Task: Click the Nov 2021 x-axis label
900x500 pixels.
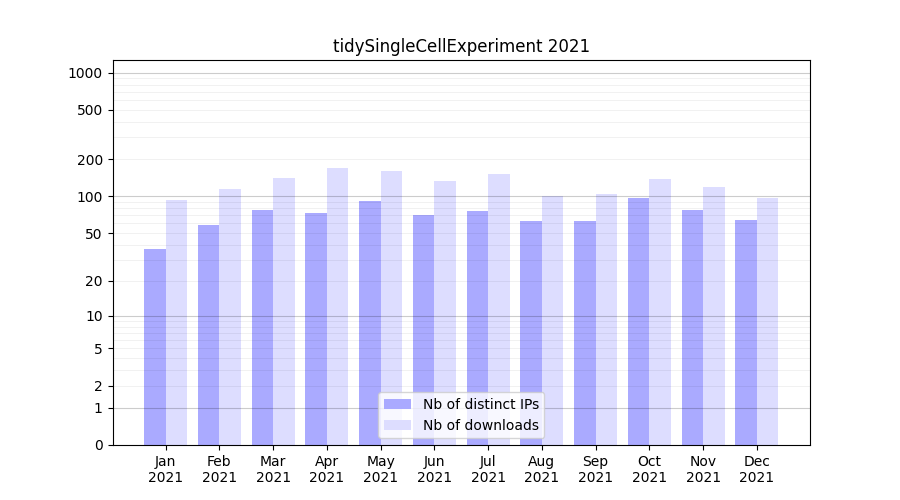Action: [703, 469]
